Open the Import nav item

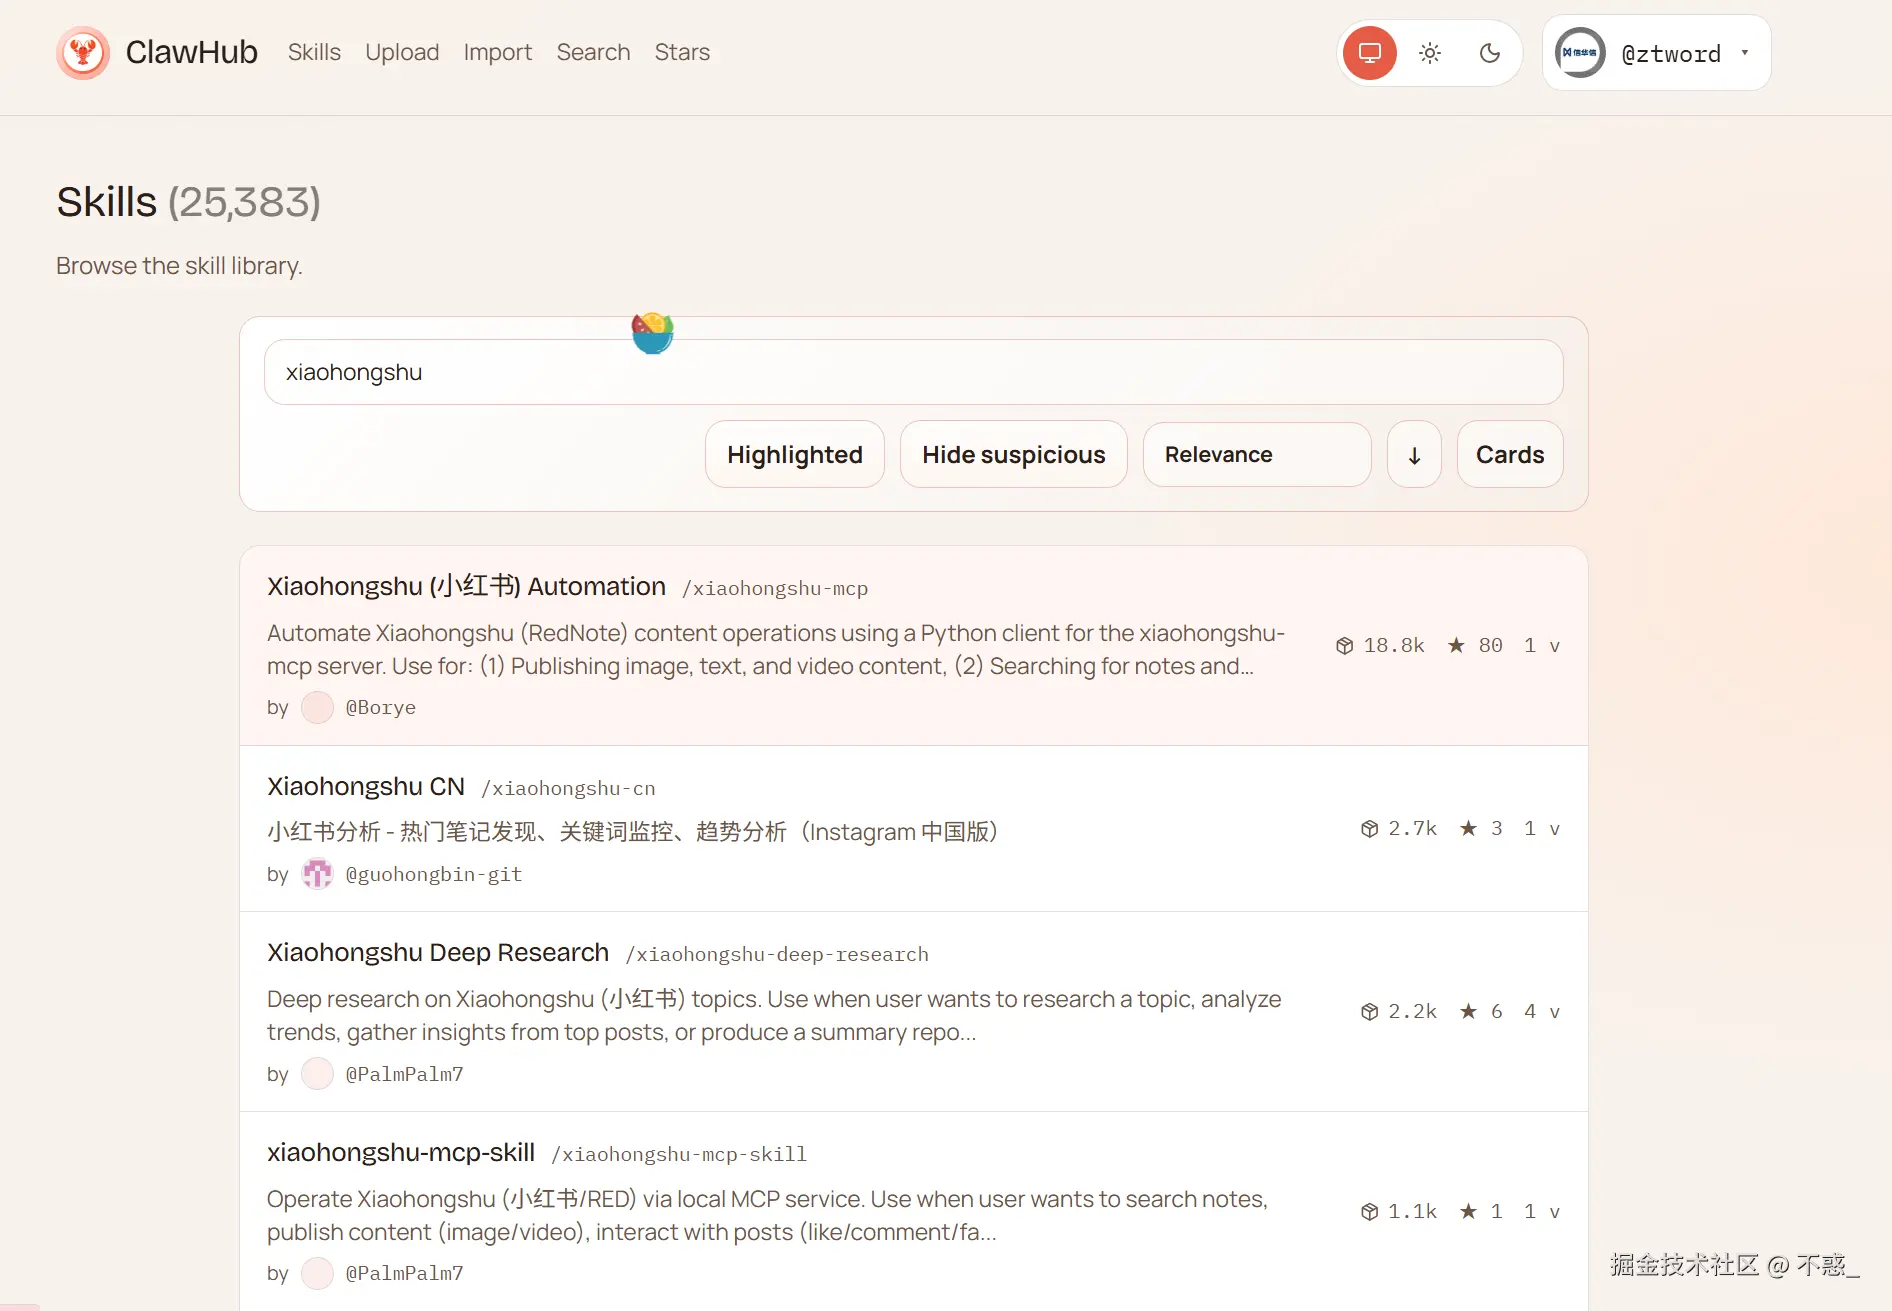coord(498,52)
